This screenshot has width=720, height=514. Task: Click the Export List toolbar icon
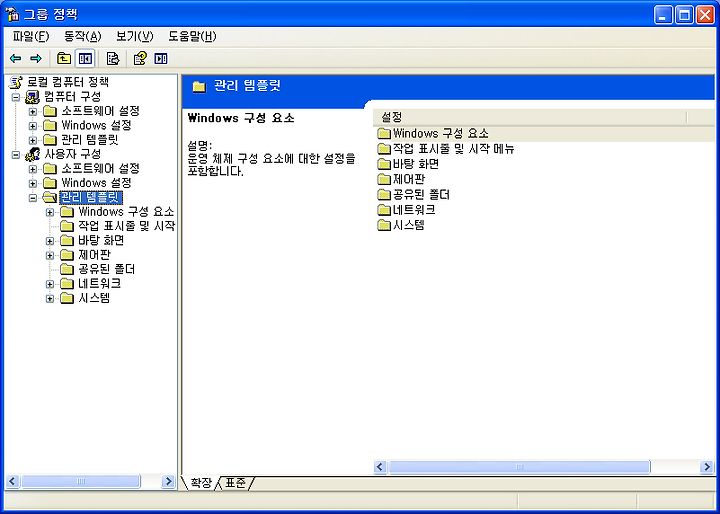pos(112,58)
